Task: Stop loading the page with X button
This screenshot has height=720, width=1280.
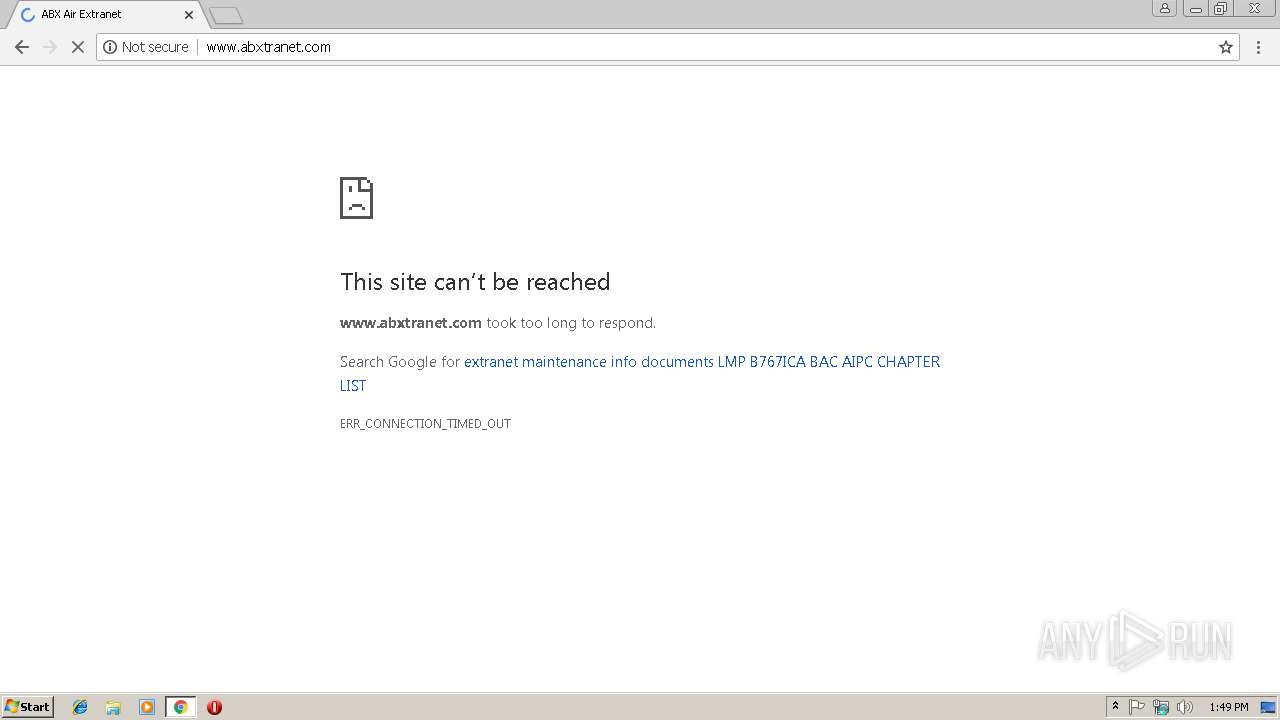Action: tap(77, 47)
